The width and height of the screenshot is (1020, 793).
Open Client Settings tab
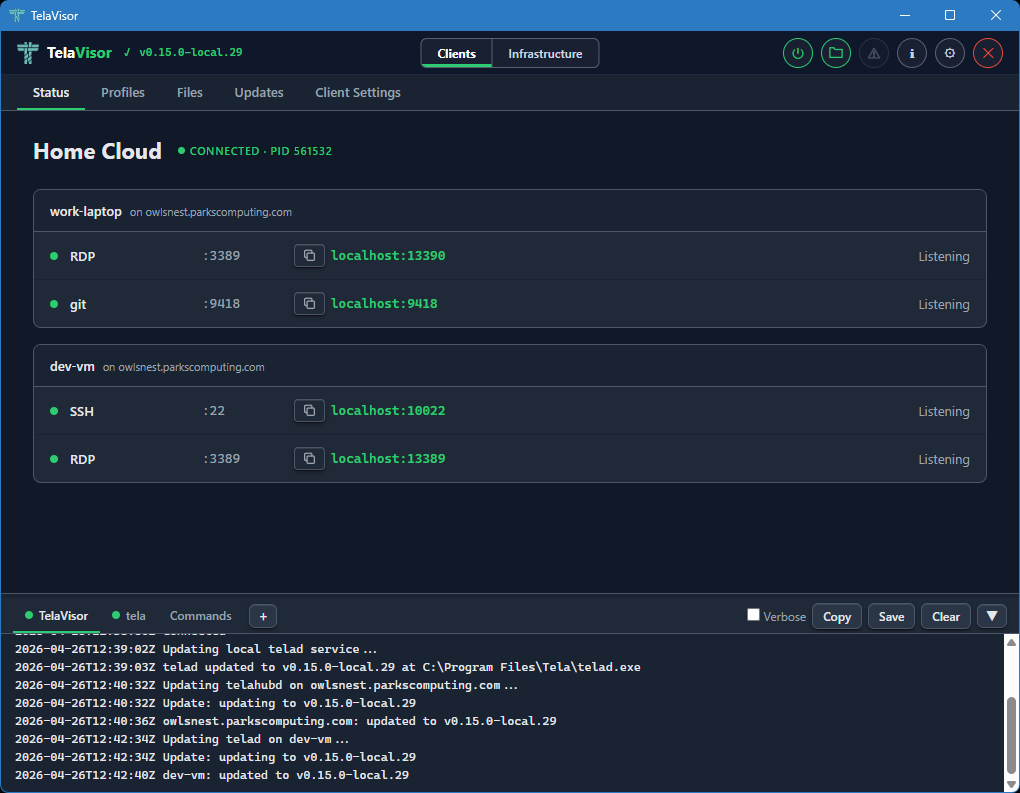point(358,92)
